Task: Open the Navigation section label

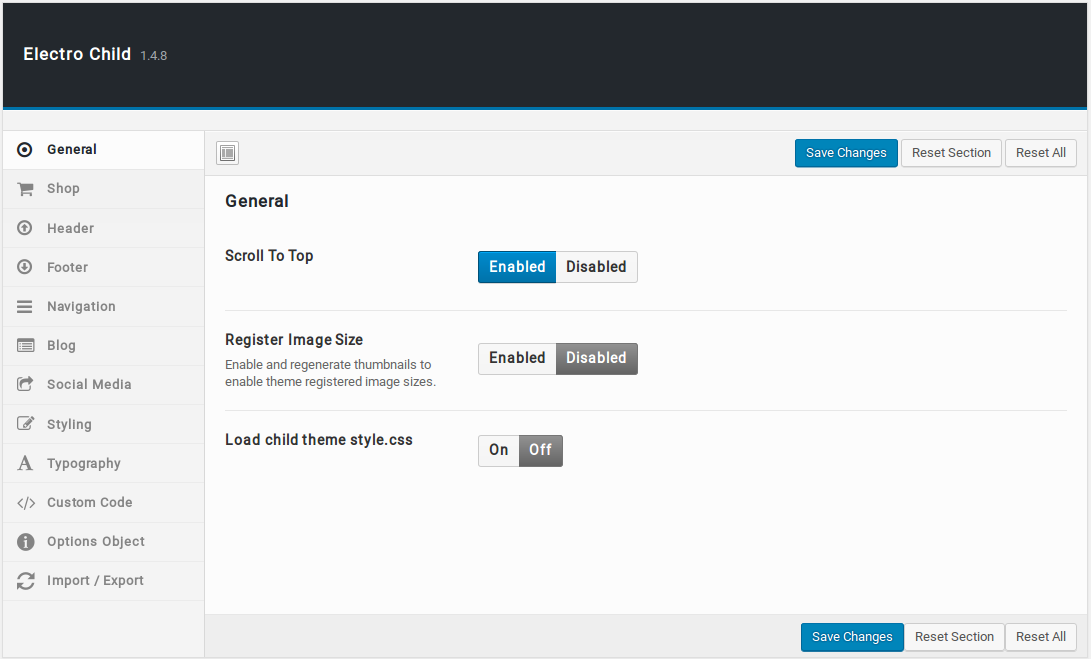Action: pyautogui.click(x=81, y=306)
